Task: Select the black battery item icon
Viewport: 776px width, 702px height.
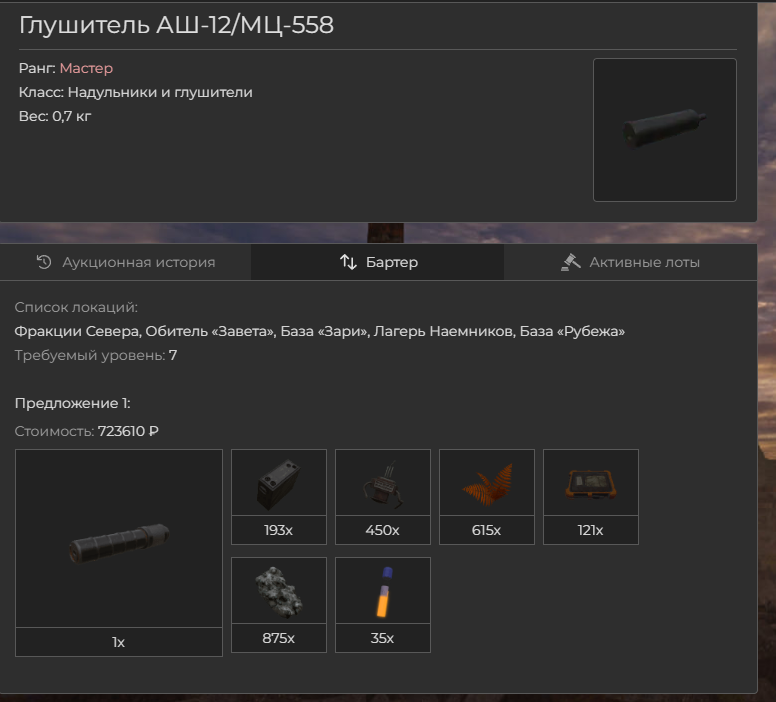Action: click(x=279, y=482)
